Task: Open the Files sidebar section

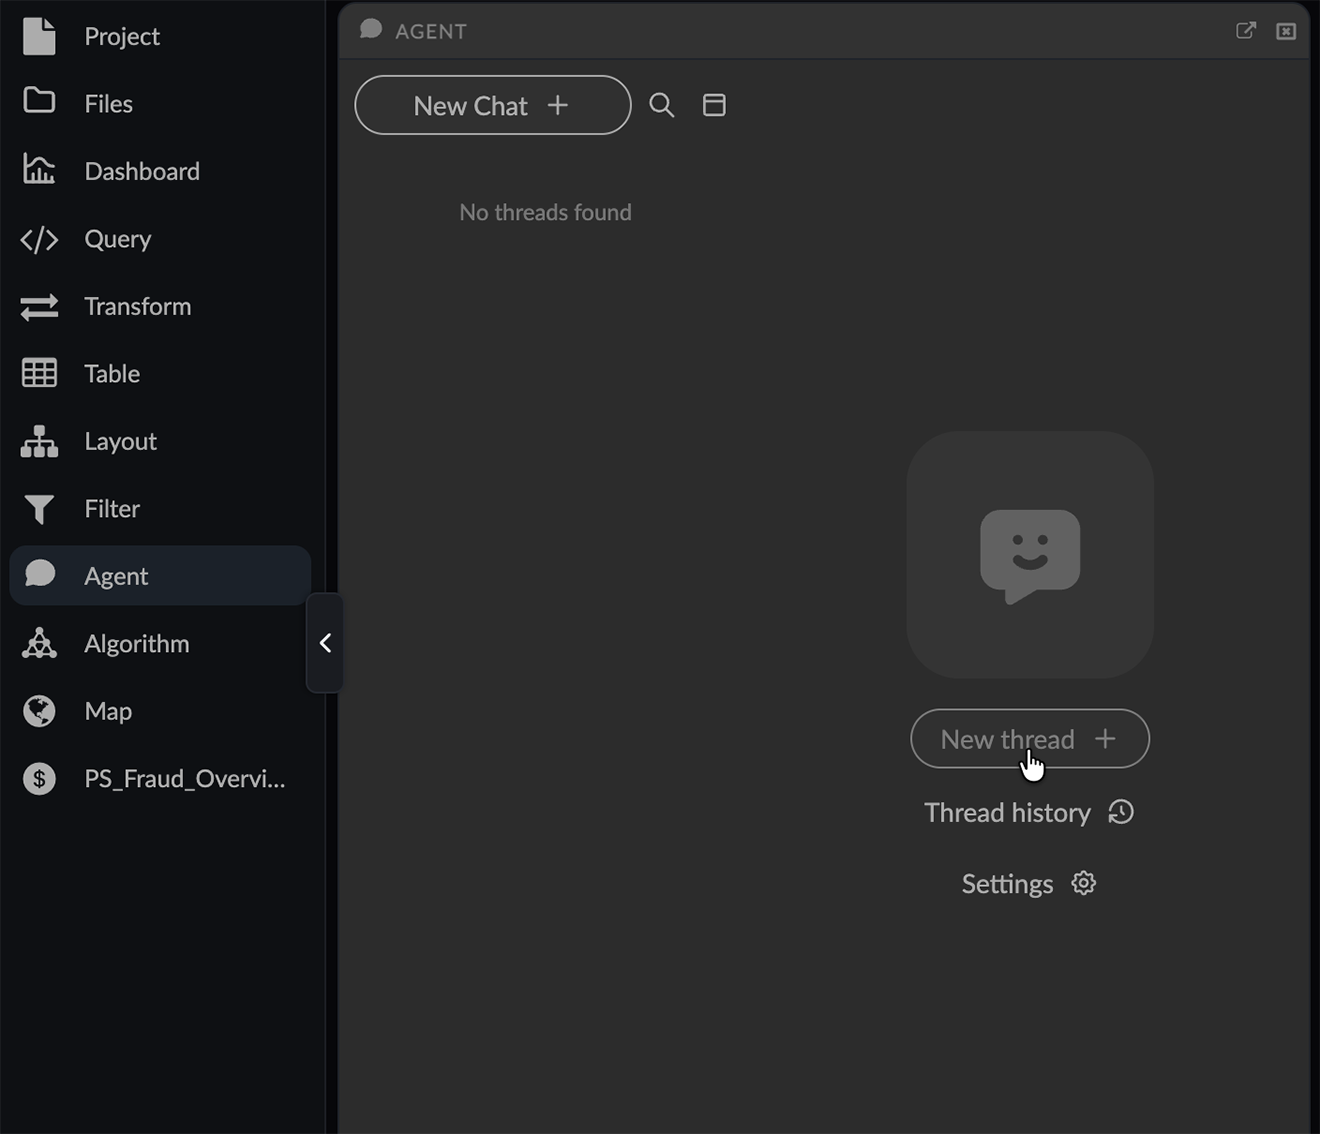Action: tap(160, 104)
